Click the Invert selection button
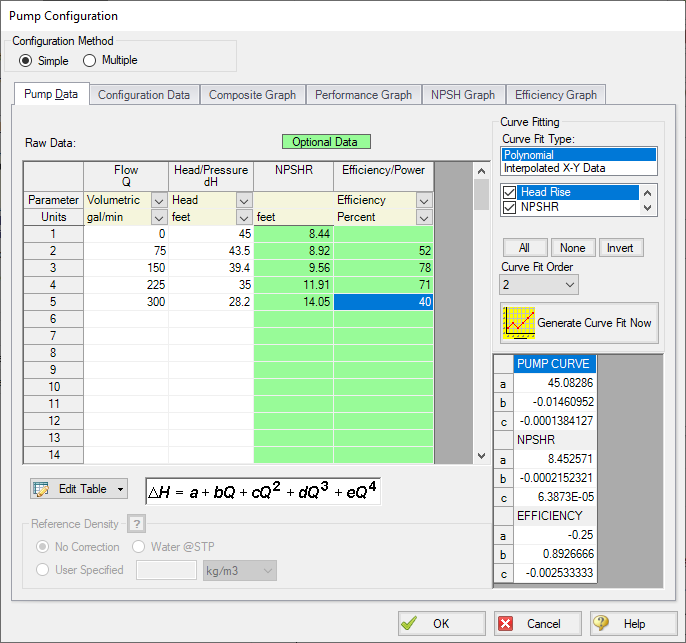The width and height of the screenshot is (686, 643). pyautogui.click(x=620, y=248)
